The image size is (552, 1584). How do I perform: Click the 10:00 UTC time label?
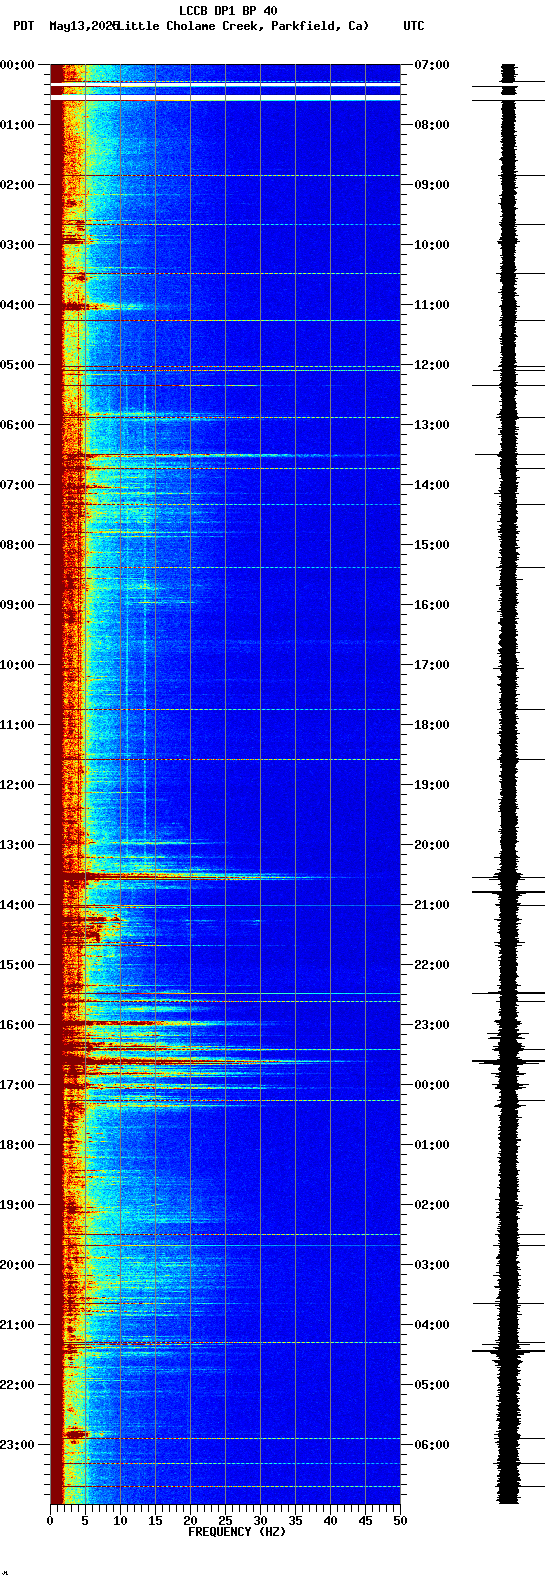pyautogui.click(x=432, y=245)
